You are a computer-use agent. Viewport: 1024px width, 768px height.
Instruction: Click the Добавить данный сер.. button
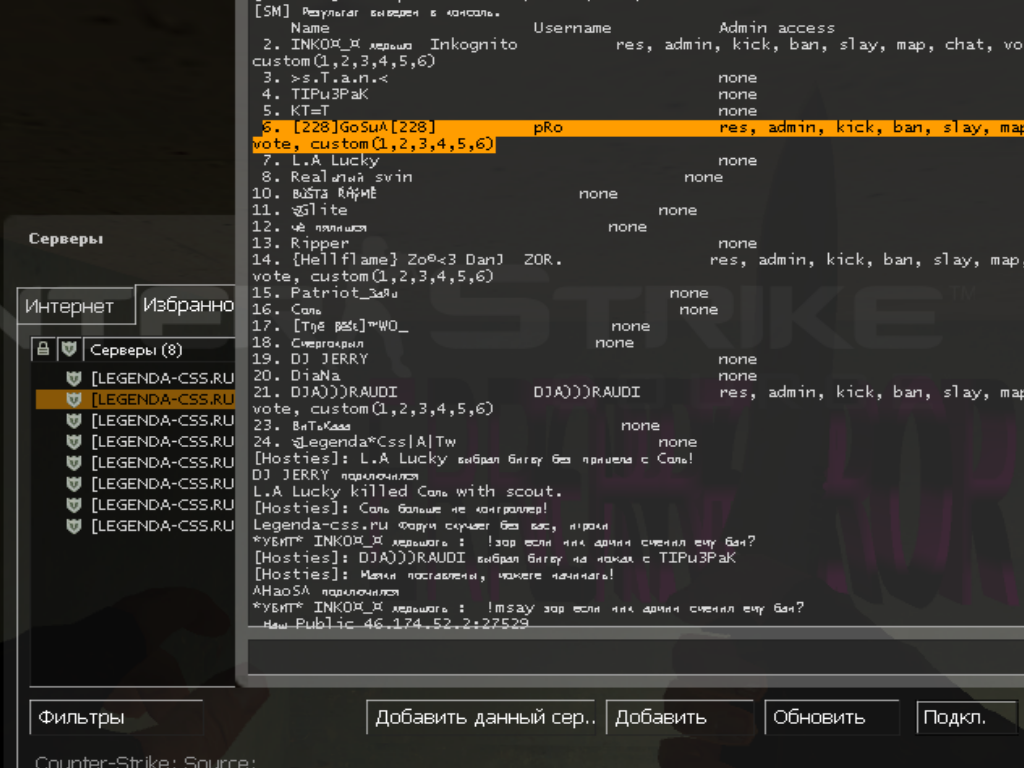point(481,718)
